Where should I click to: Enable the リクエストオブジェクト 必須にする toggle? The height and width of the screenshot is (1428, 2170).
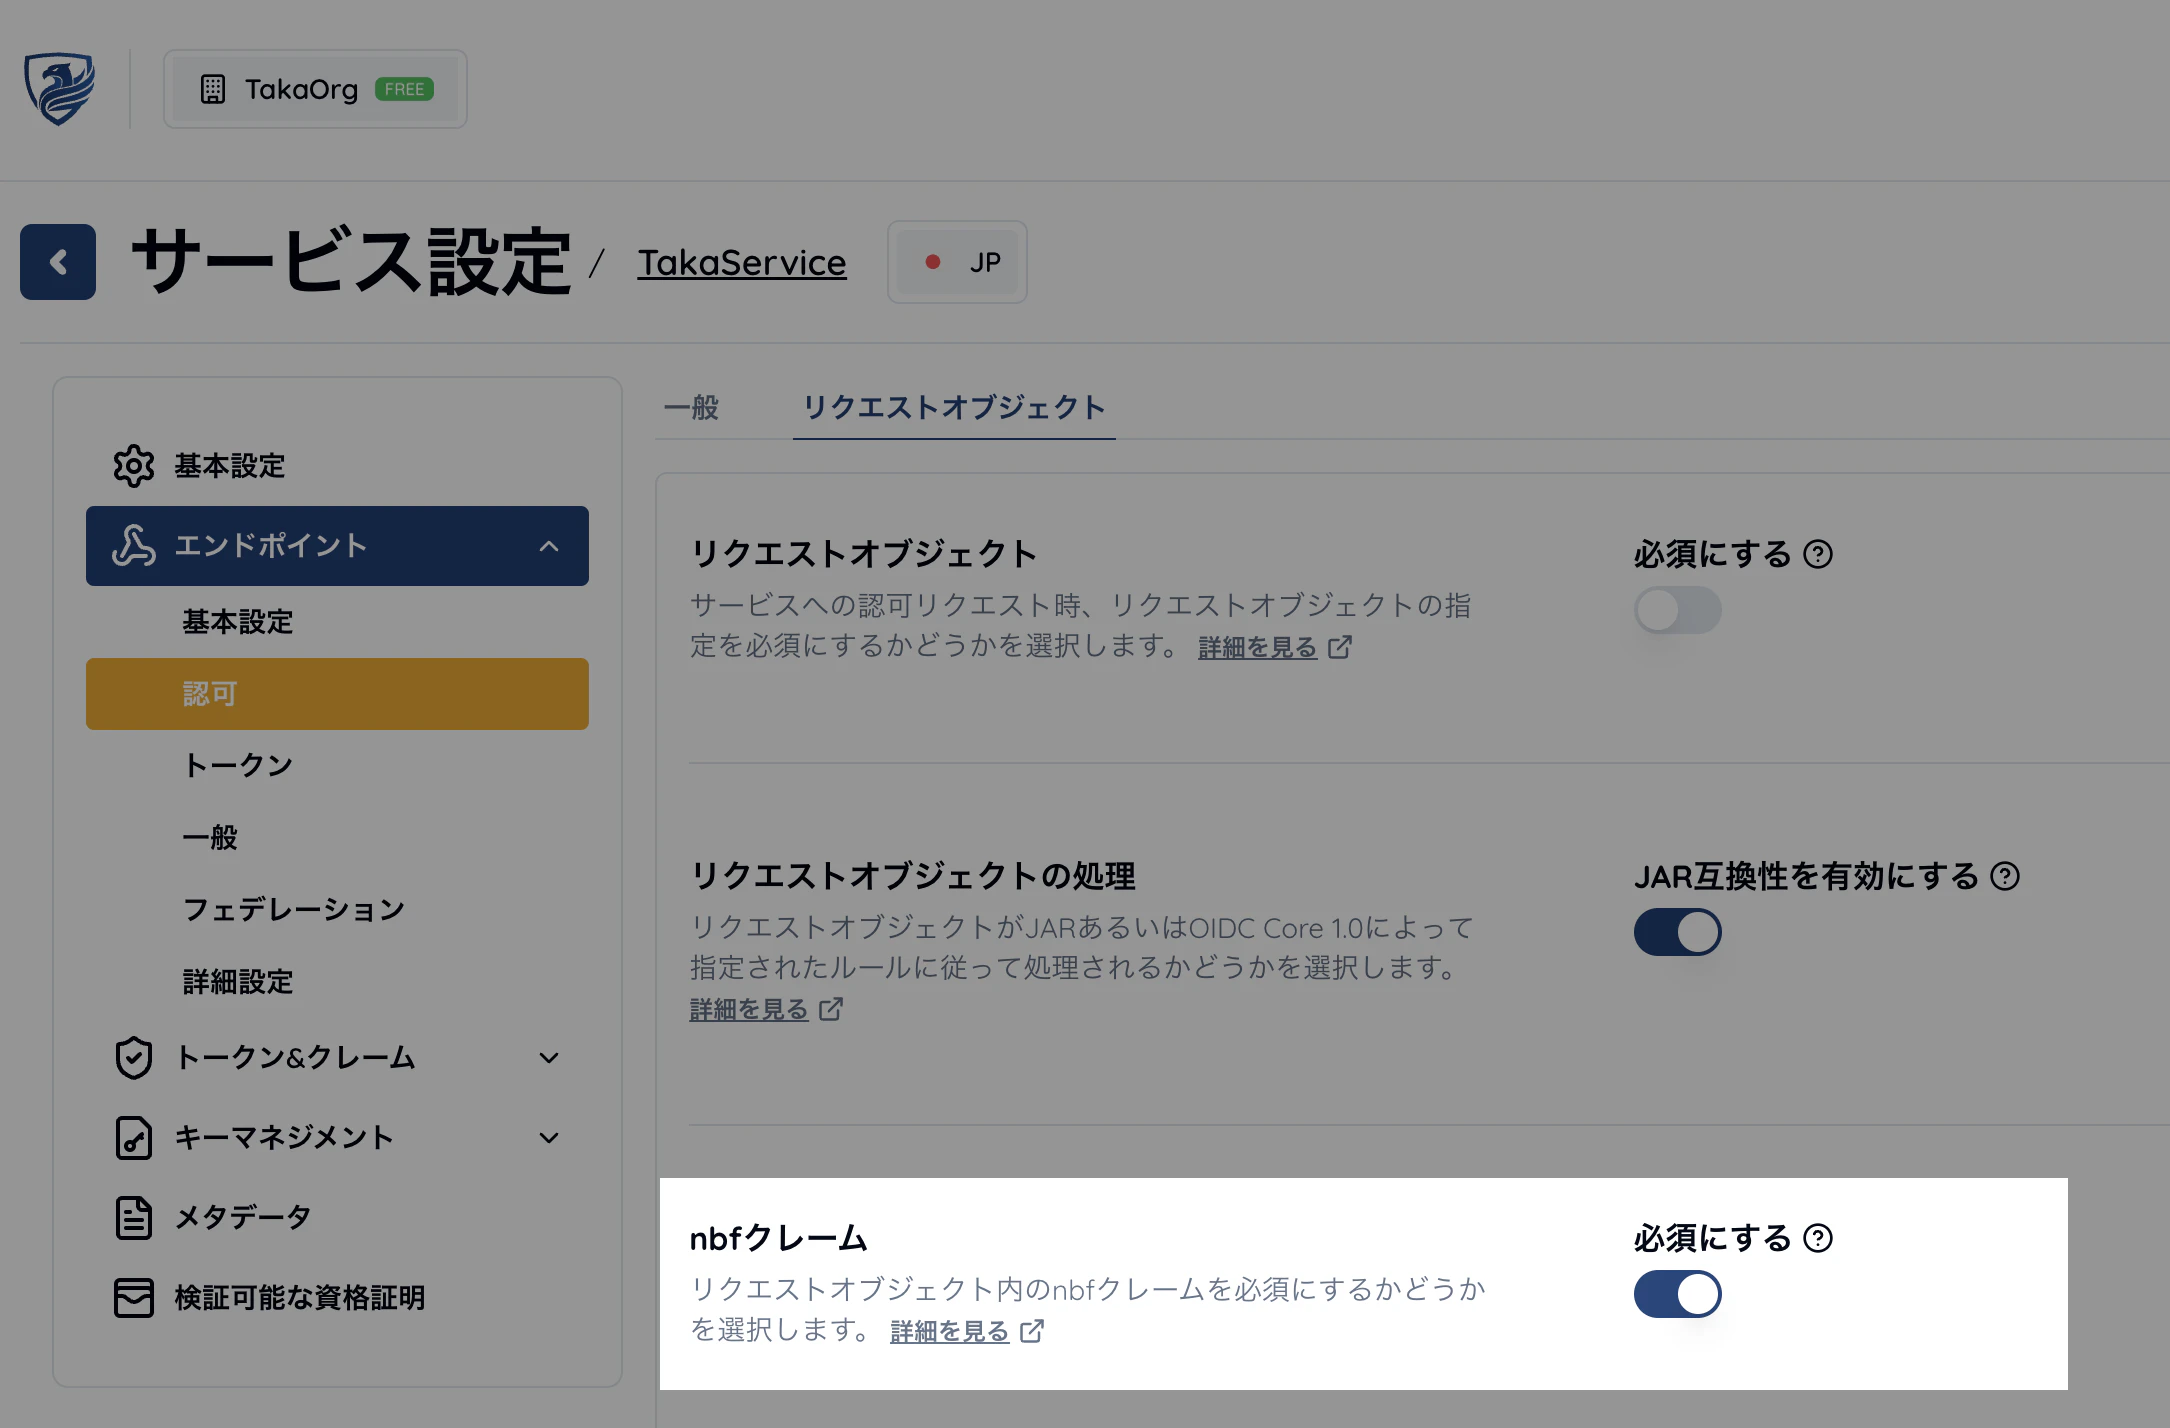click(1677, 610)
